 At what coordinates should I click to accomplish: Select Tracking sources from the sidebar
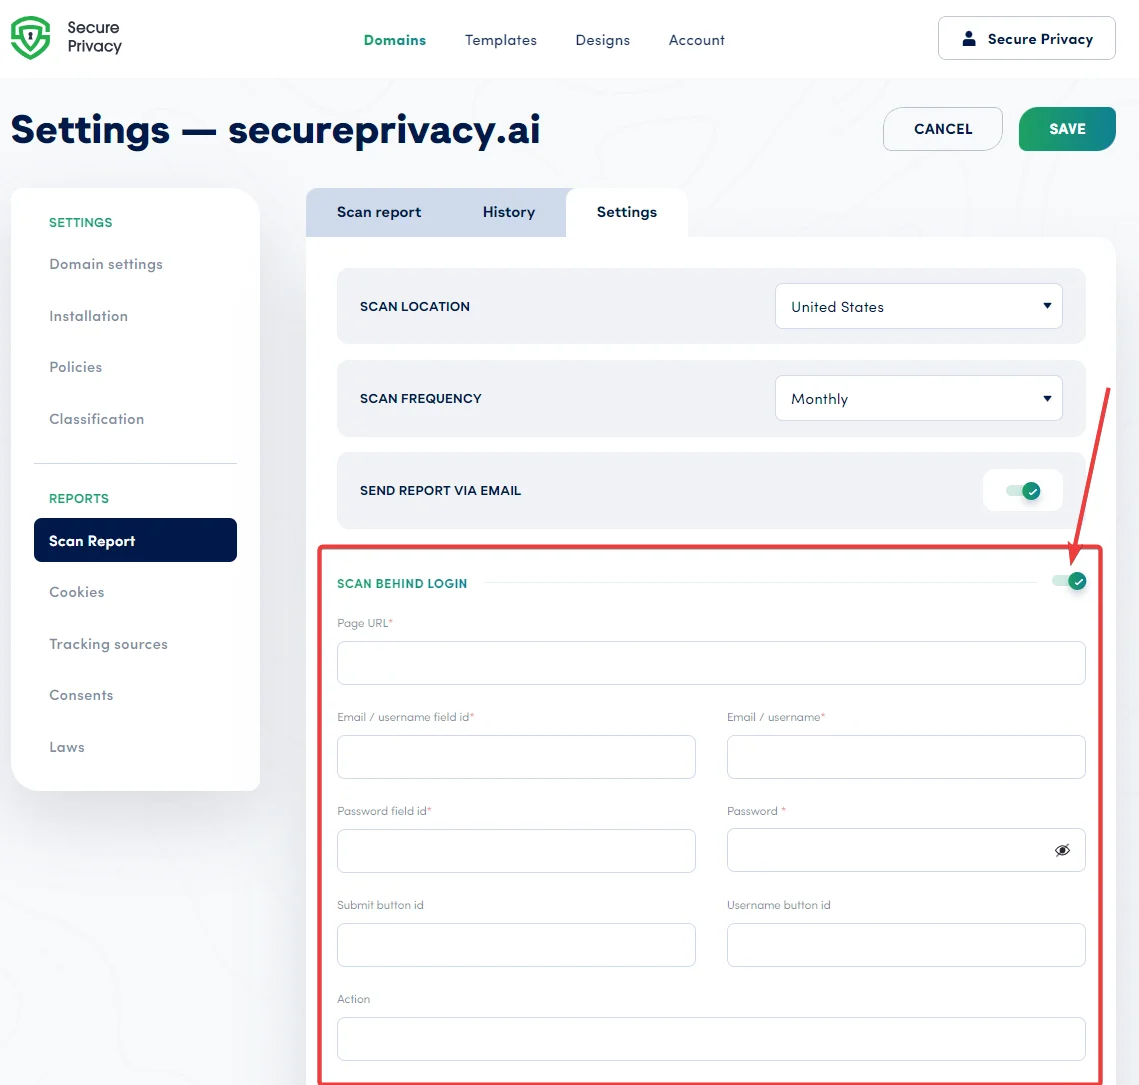pyautogui.click(x=108, y=644)
